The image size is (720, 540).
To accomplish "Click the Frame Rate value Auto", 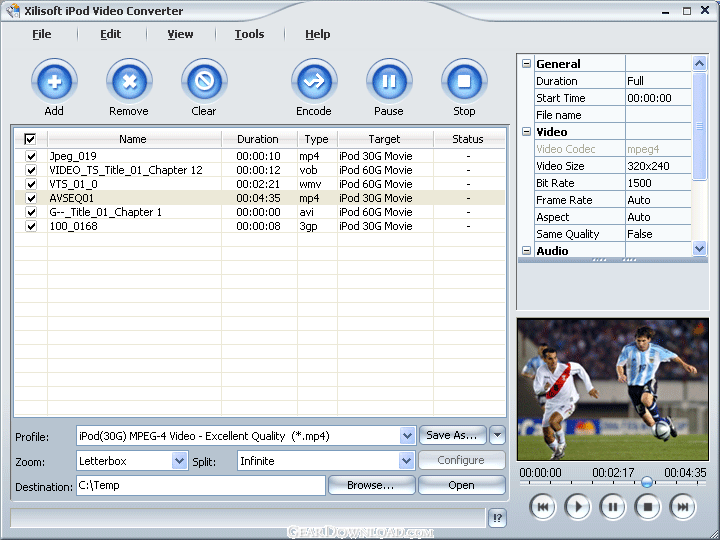I will coord(658,200).
